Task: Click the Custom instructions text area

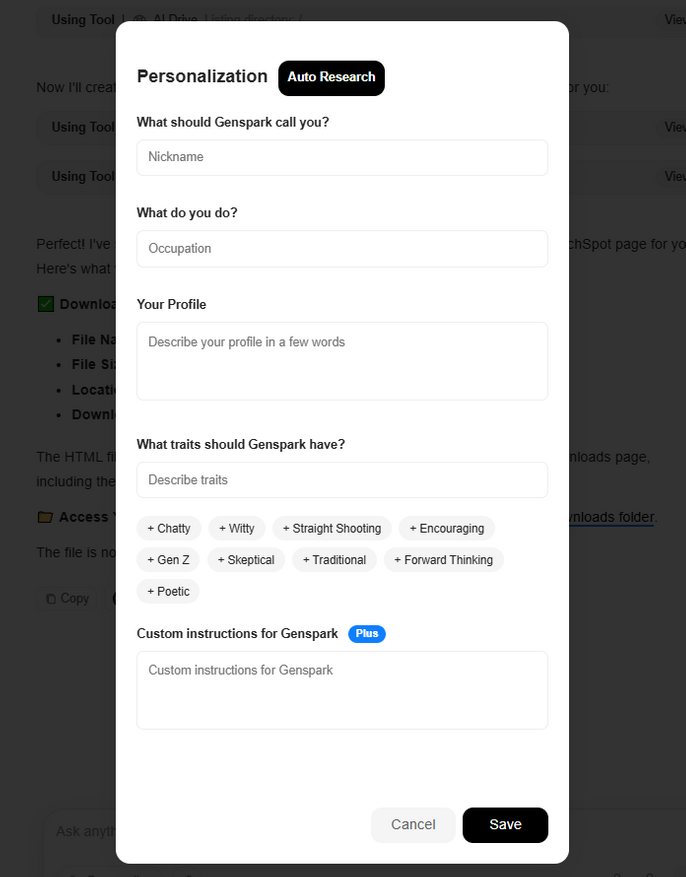Action: click(x=342, y=690)
